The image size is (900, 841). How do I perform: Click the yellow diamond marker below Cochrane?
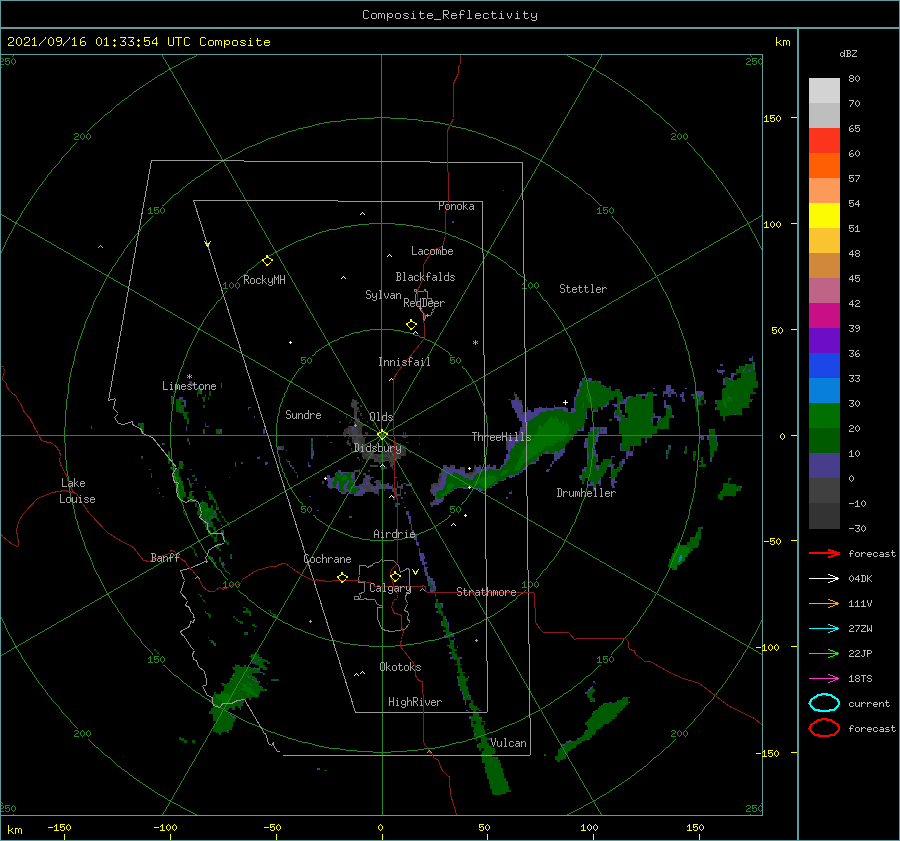pyautogui.click(x=342, y=577)
